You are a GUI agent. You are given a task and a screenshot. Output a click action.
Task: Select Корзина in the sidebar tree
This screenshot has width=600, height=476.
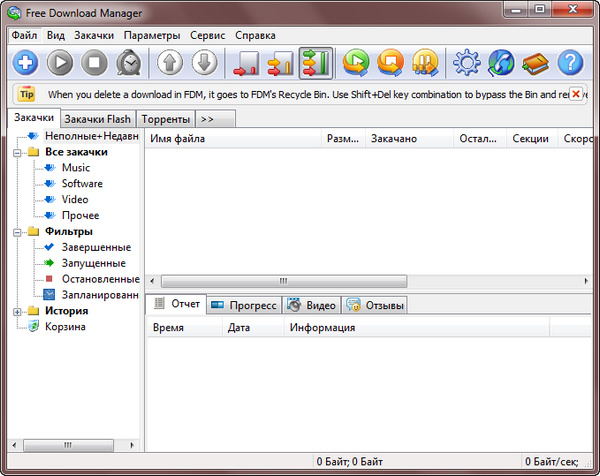coord(65,327)
